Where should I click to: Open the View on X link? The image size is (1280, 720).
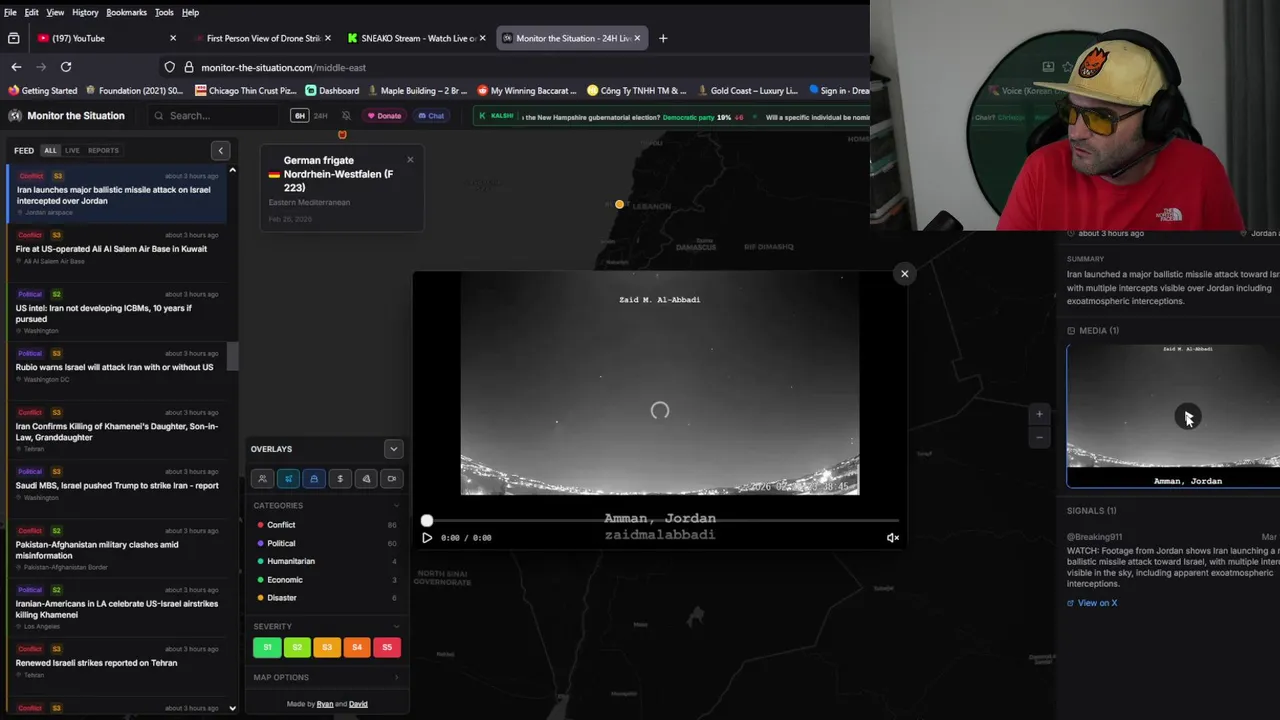point(1092,603)
